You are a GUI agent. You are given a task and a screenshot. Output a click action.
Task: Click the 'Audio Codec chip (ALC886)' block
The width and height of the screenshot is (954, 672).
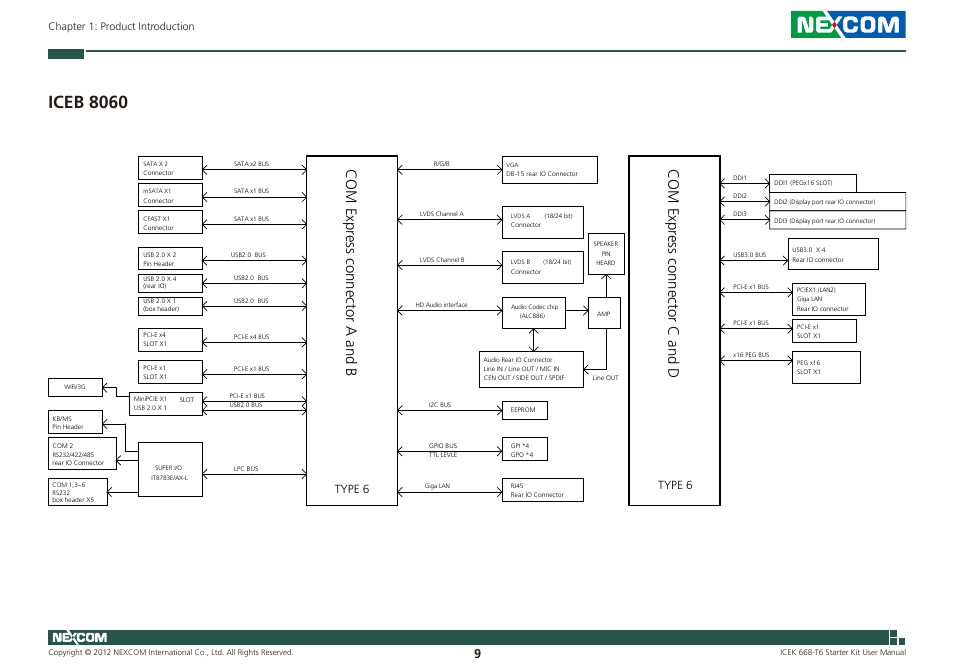534,313
